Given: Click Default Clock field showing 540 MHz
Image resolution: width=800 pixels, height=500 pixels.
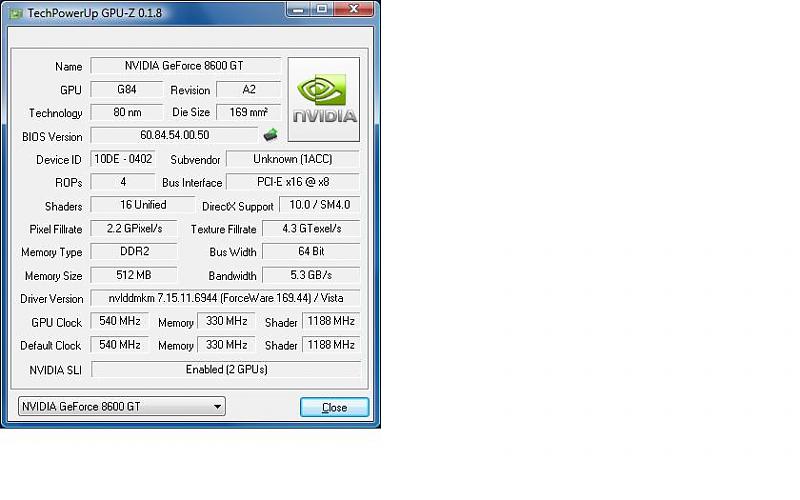Looking at the screenshot, I should coord(119,345).
